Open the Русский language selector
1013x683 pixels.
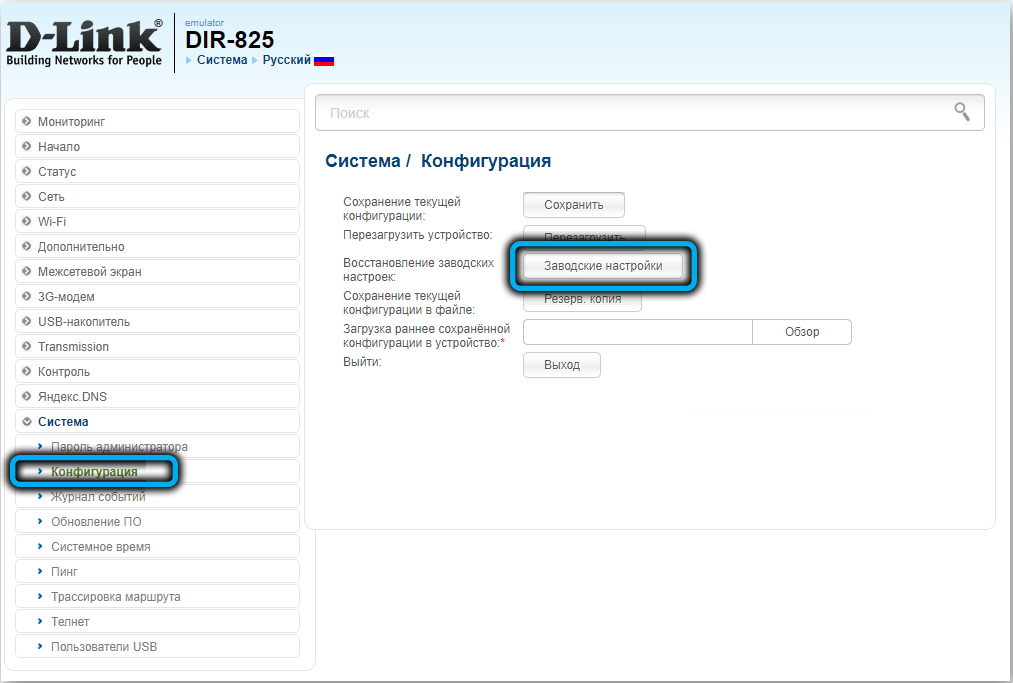tap(286, 60)
